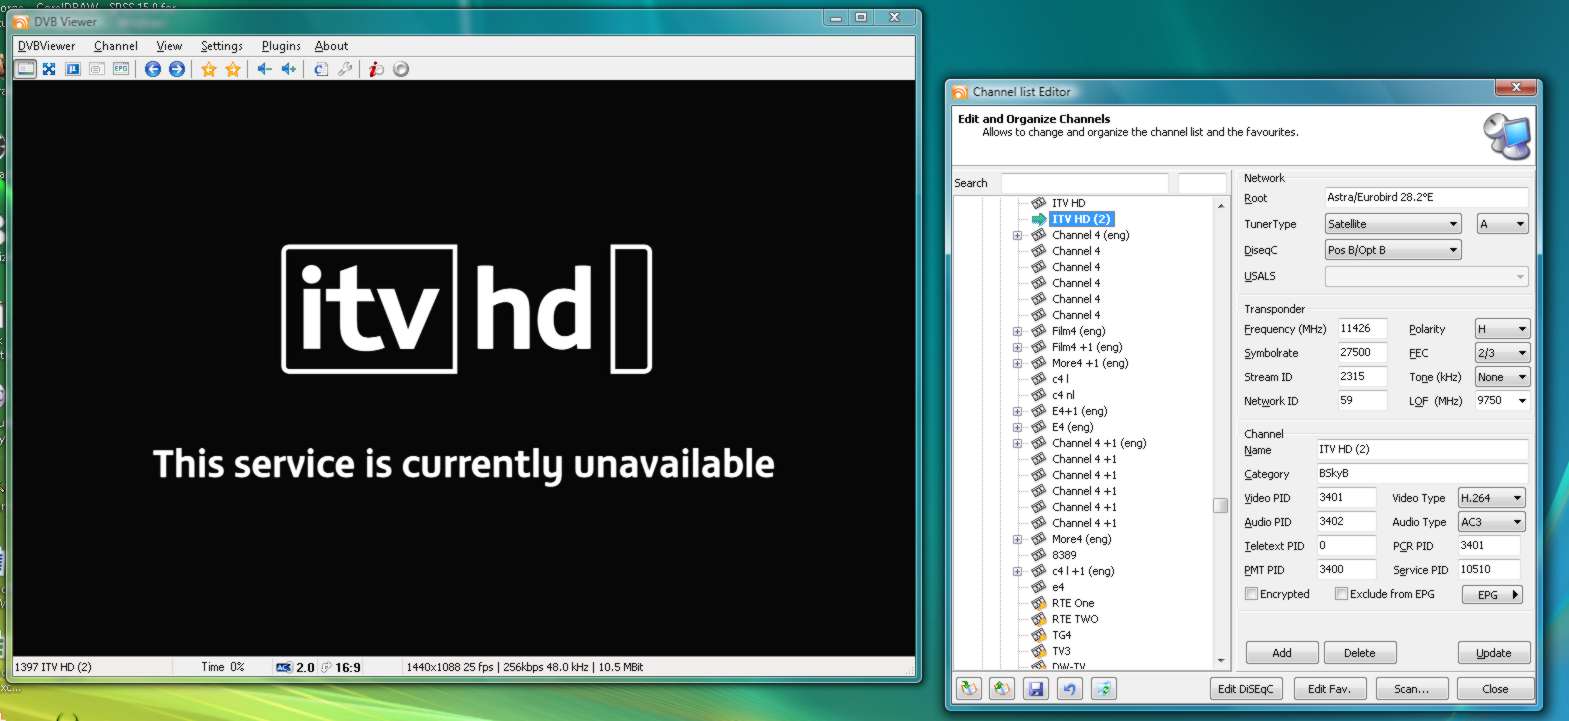
Task: Increase volume with speaker plus icon
Action: (289, 69)
